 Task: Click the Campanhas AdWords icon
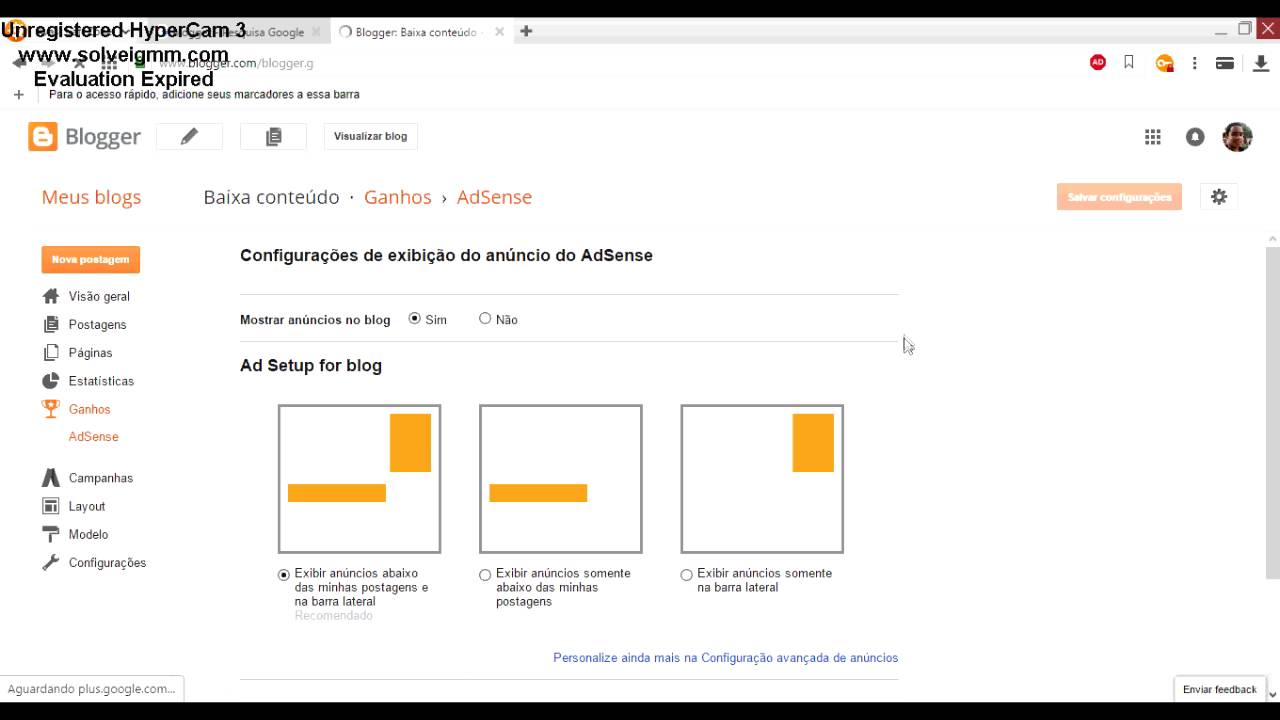point(51,478)
